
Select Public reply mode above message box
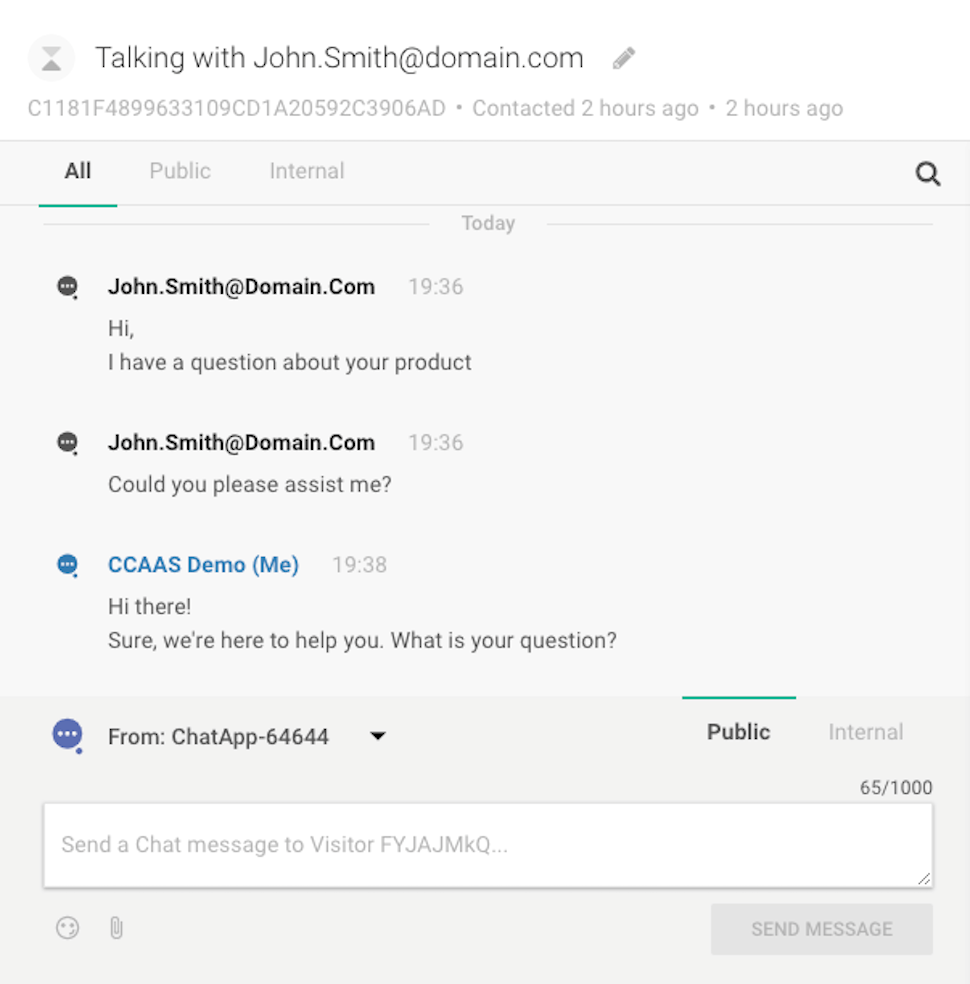tap(738, 732)
